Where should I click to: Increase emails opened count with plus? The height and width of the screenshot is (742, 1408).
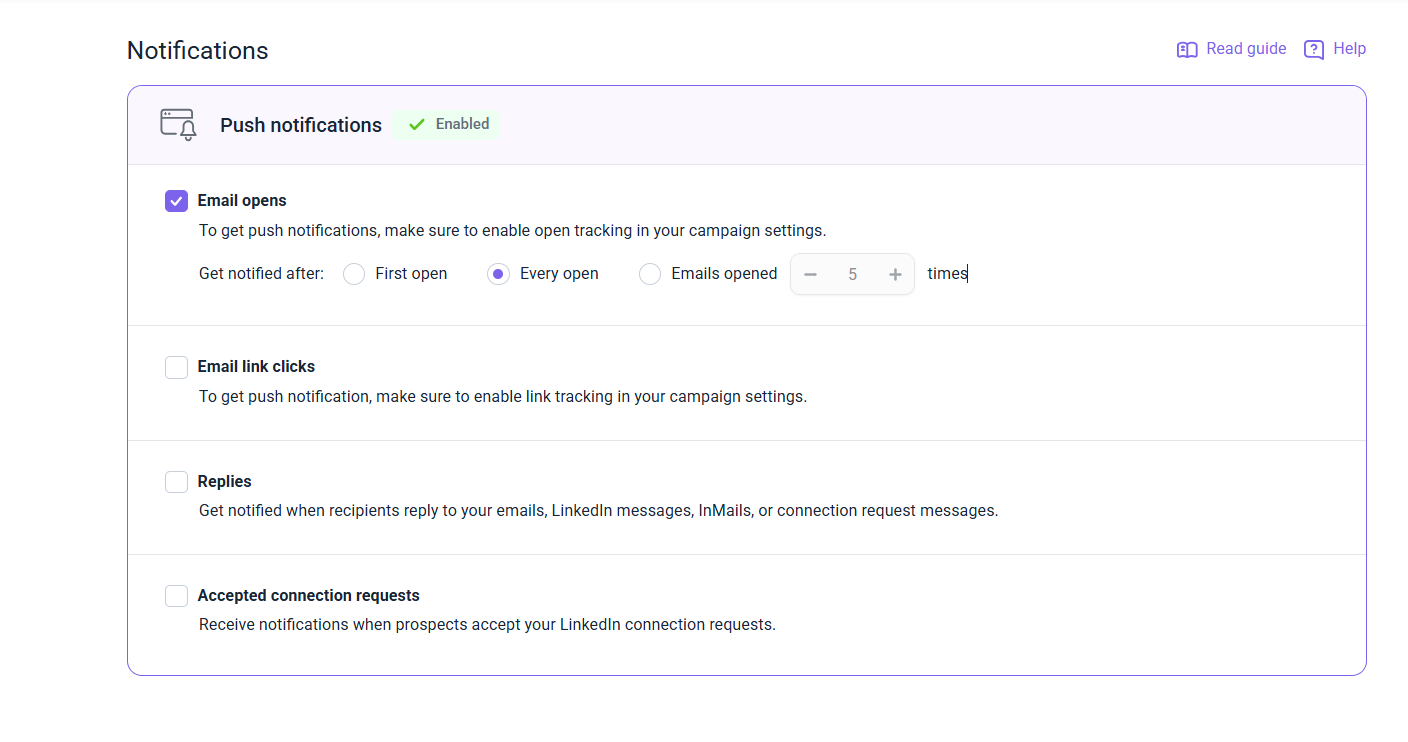[x=895, y=274]
